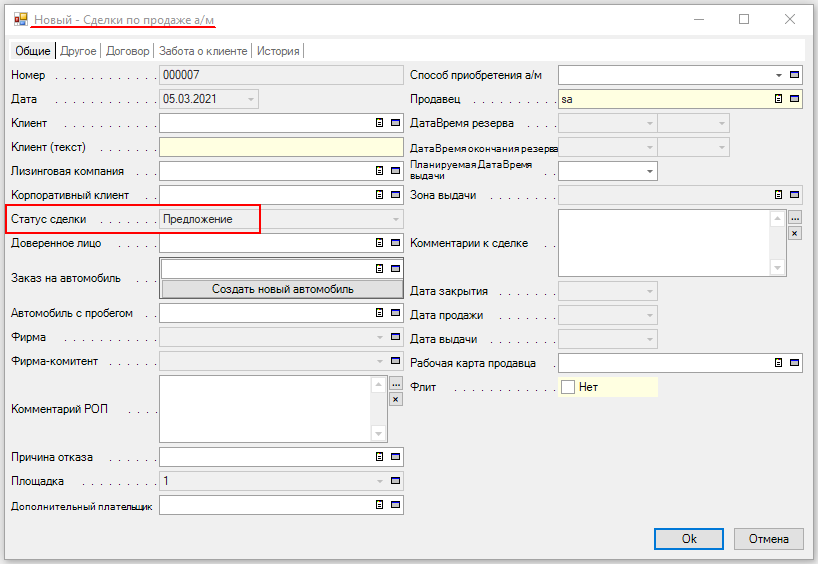This screenshot has height=564, width=818.
Task: Open the Забота о клиенте tab
Action: coord(203,51)
